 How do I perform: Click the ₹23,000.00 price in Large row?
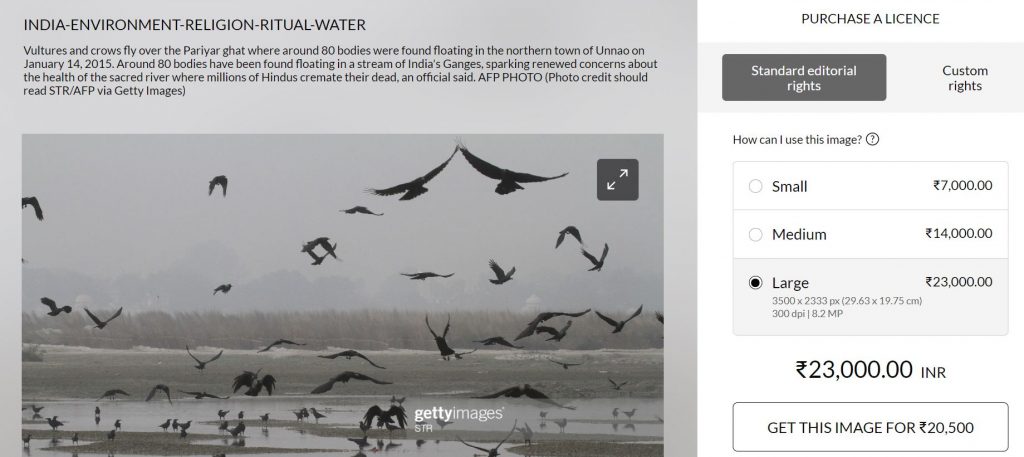pyautogui.click(x=958, y=282)
